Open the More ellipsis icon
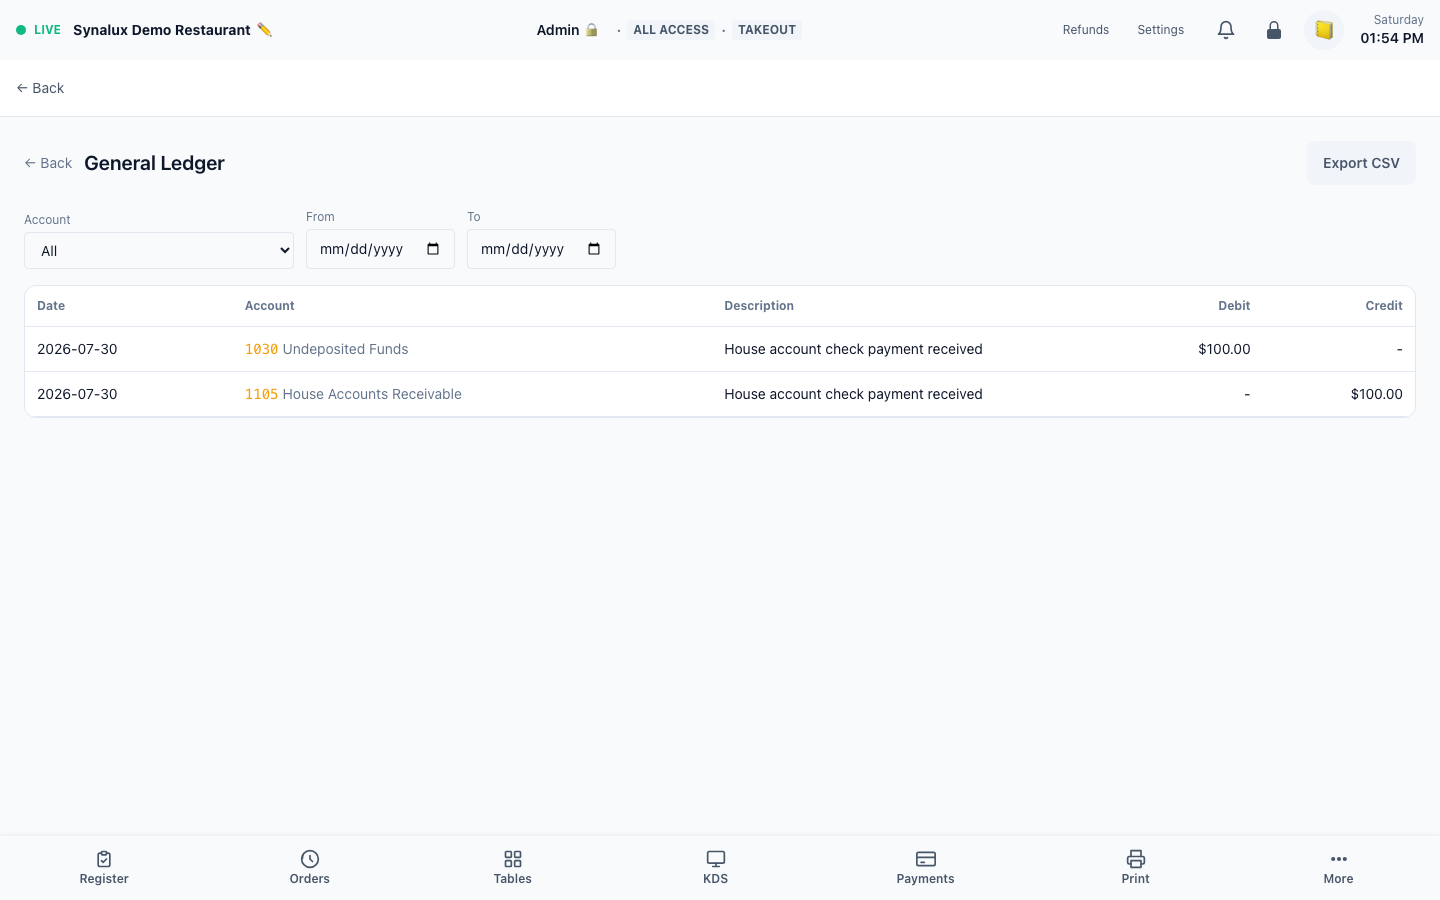The width and height of the screenshot is (1440, 900). click(x=1339, y=859)
